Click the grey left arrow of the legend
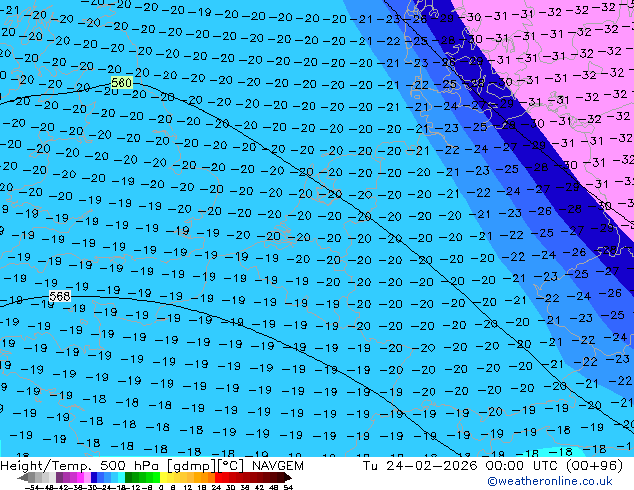 pos(23,477)
